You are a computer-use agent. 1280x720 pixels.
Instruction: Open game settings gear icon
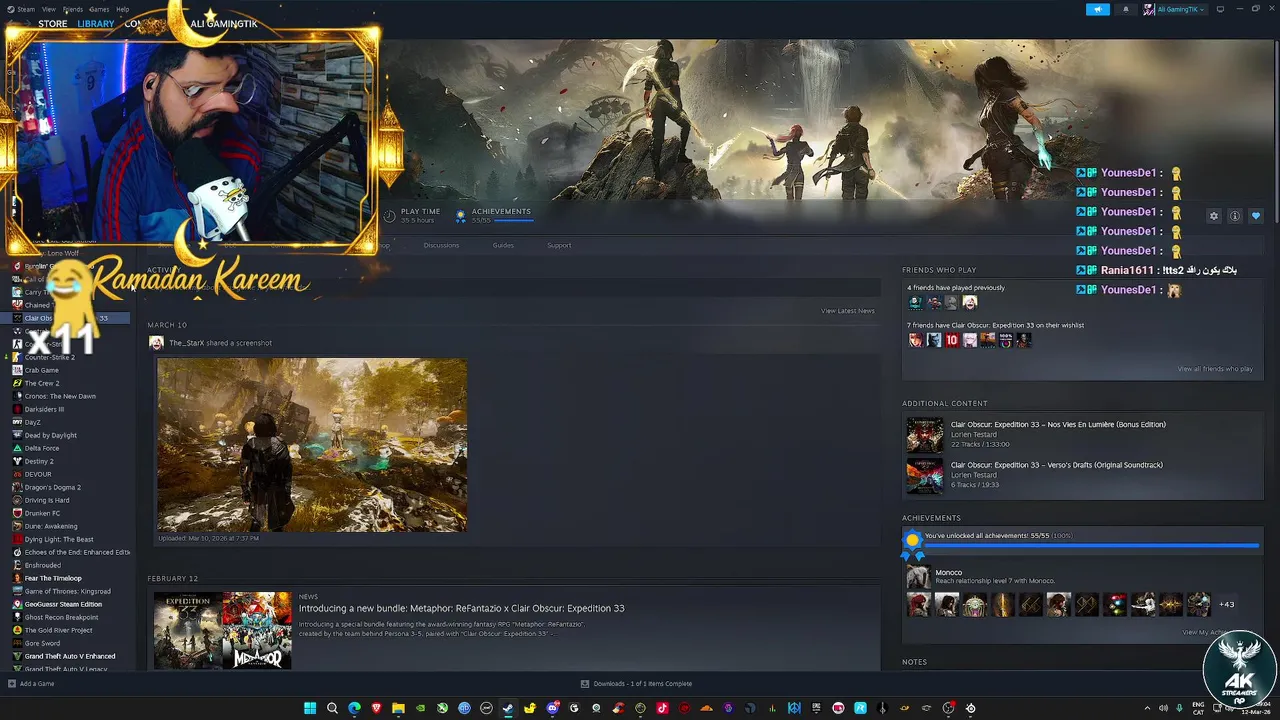(1214, 216)
